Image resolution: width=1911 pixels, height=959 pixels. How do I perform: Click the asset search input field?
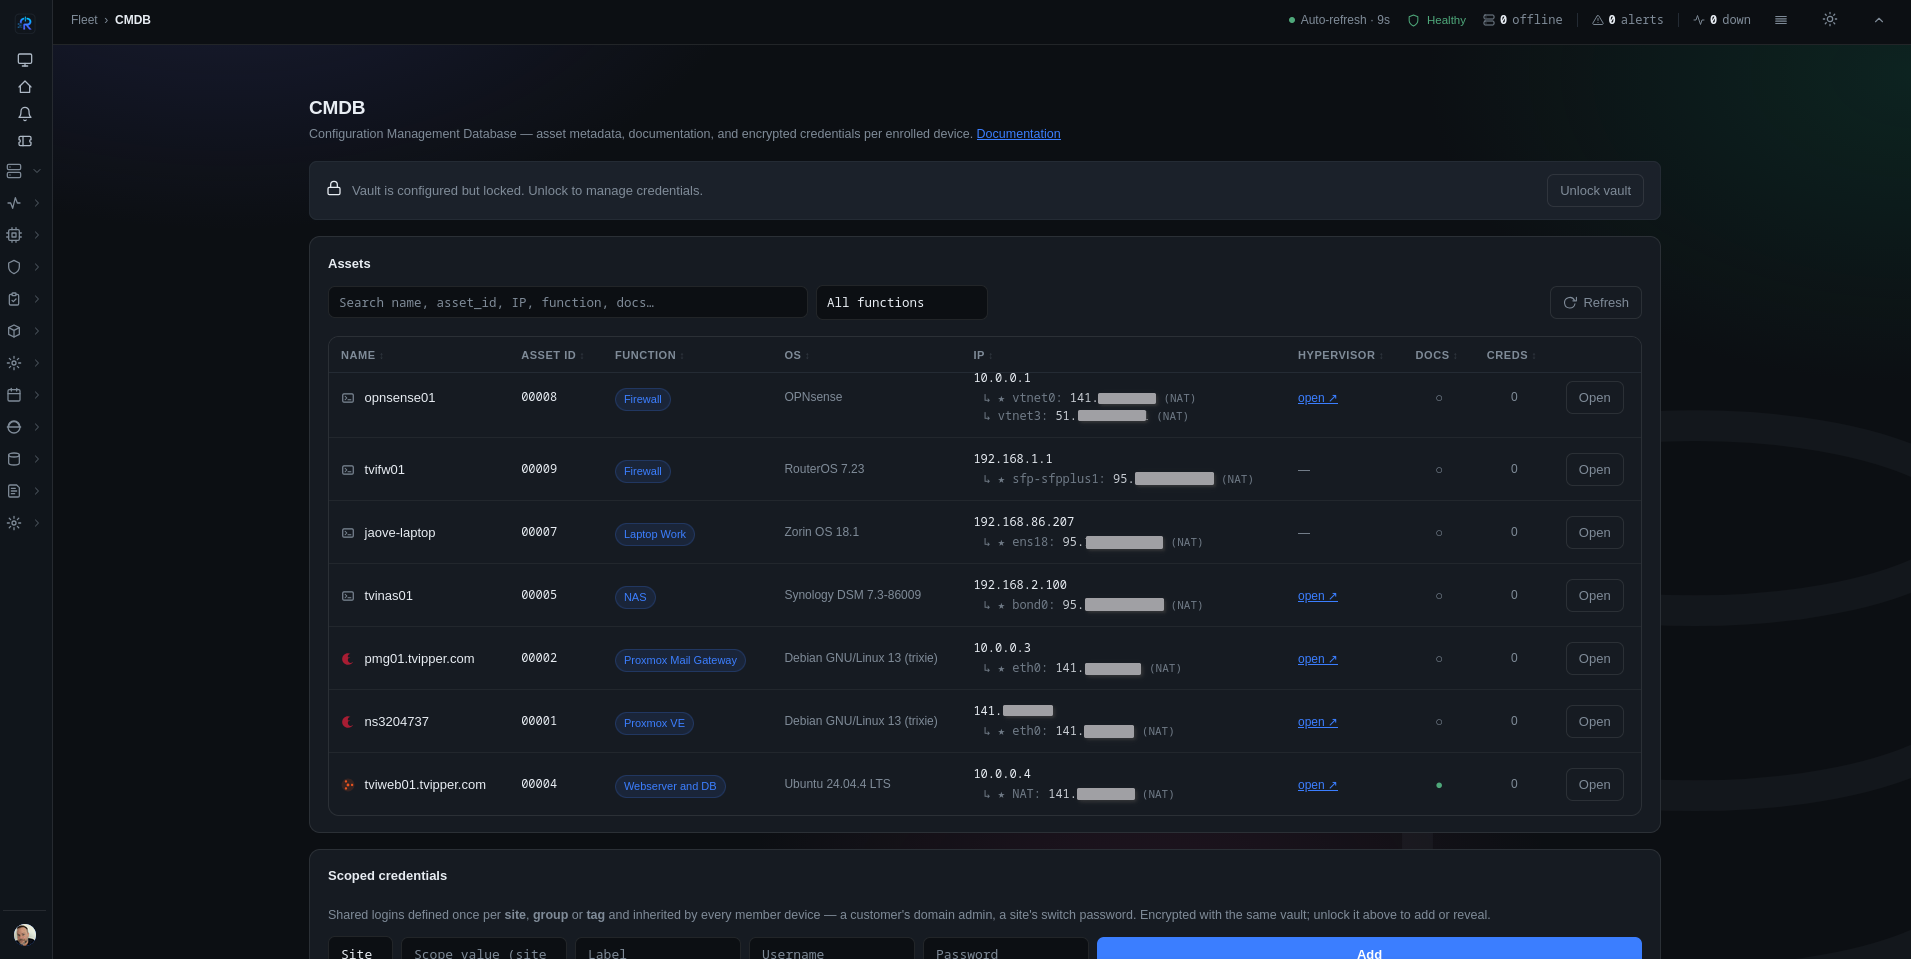point(567,302)
